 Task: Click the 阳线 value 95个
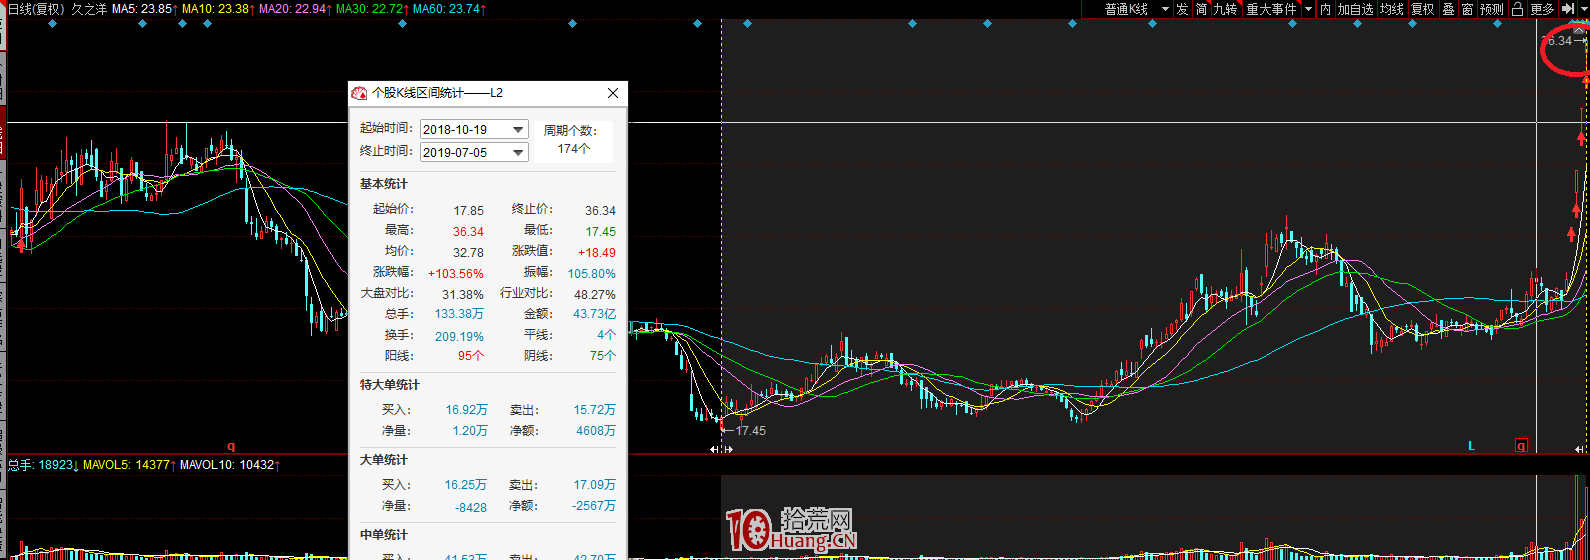pyautogui.click(x=471, y=356)
